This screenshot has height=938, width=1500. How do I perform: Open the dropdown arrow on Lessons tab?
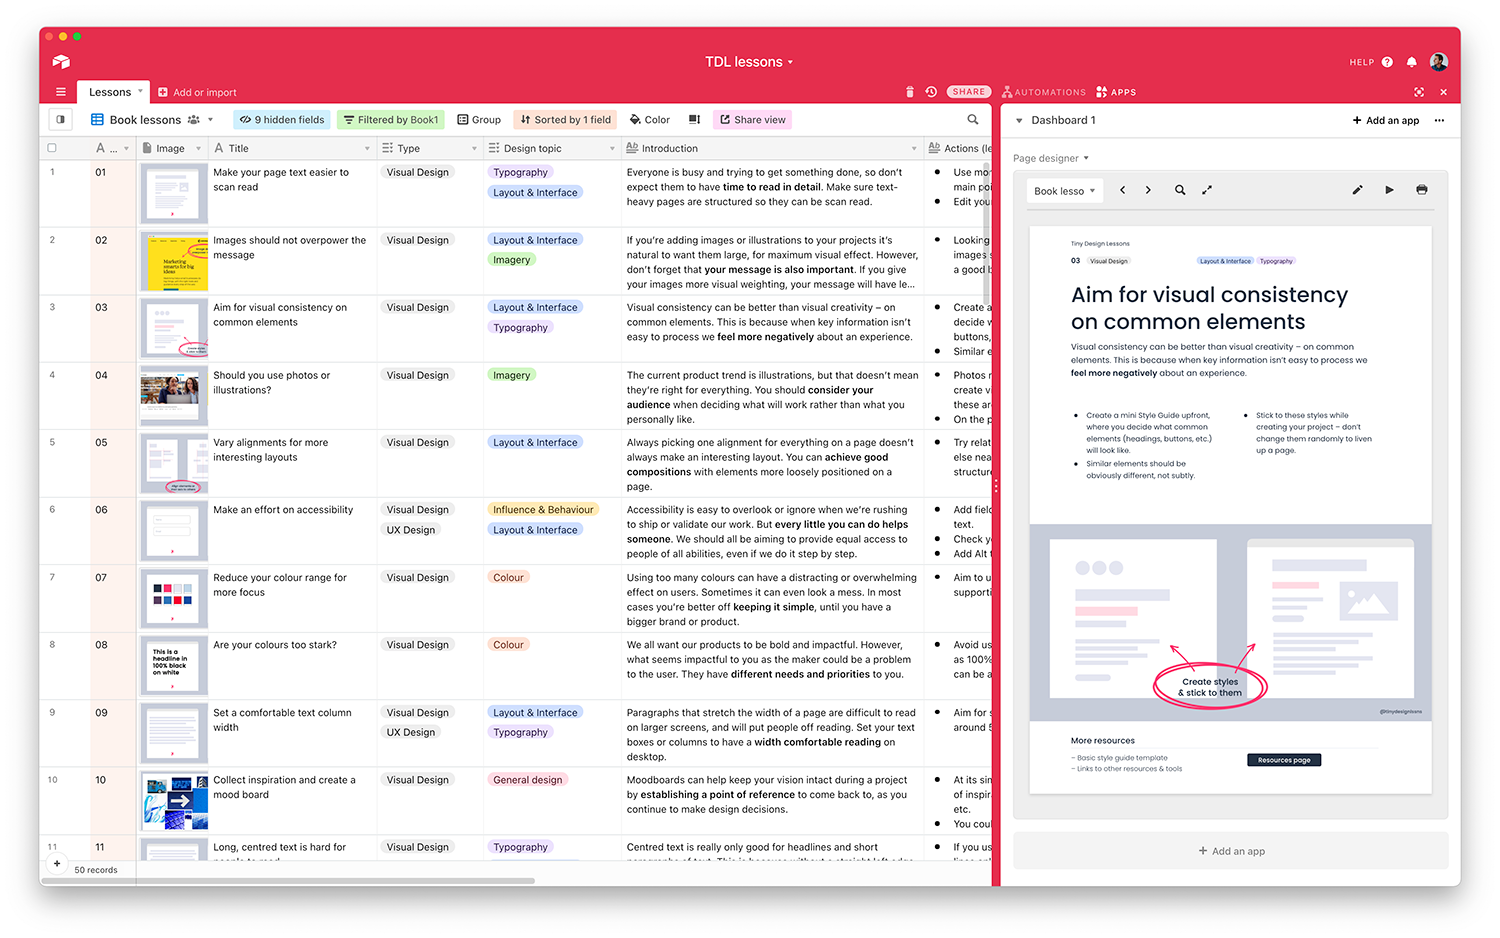pyautogui.click(x=140, y=91)
